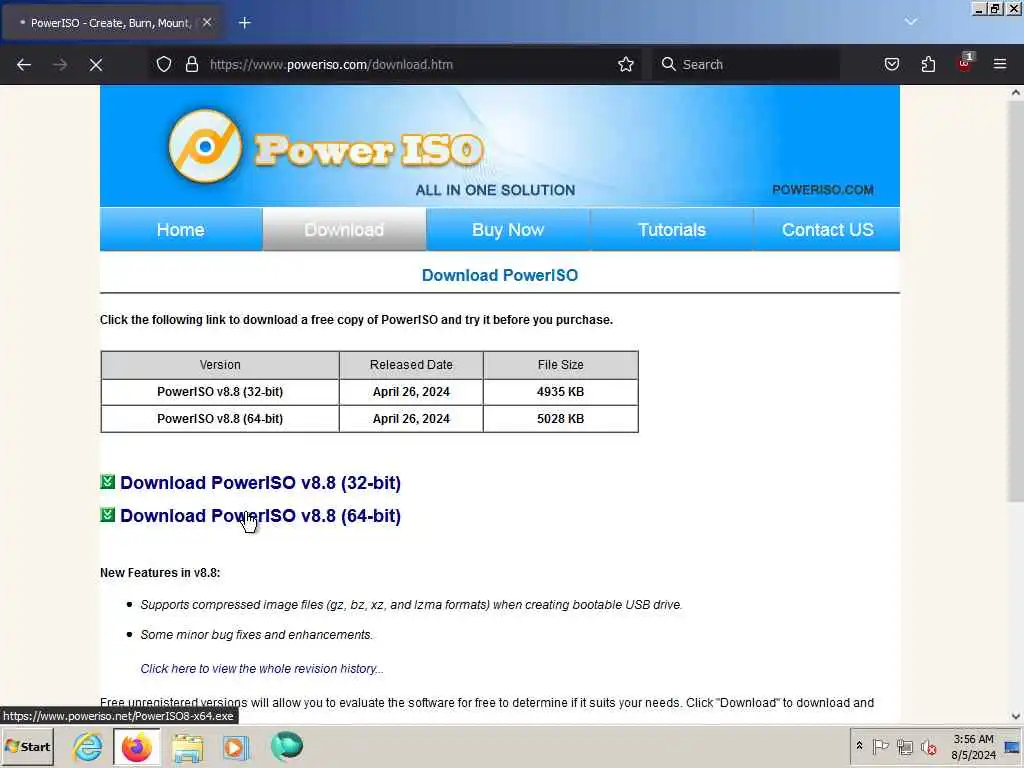Click the Download PowerISO page heading
This screenshot has width=1024, height=768.
(500, 275)
